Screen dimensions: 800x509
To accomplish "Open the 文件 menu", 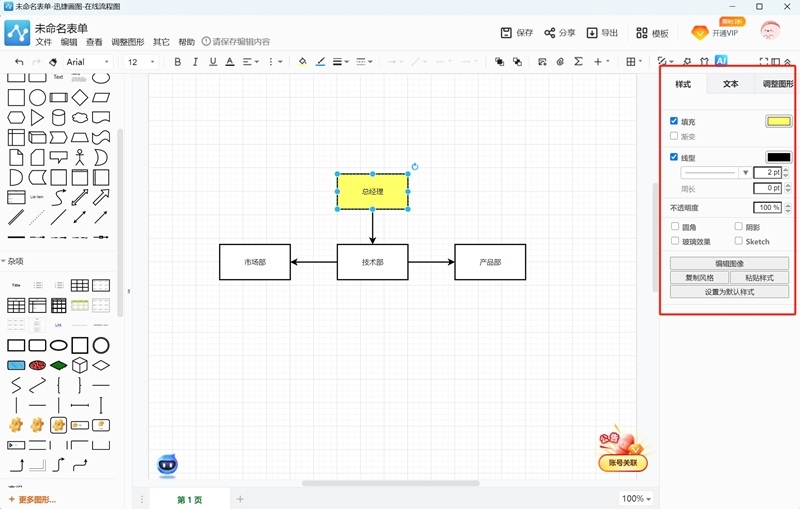I will tap(43, 42).
